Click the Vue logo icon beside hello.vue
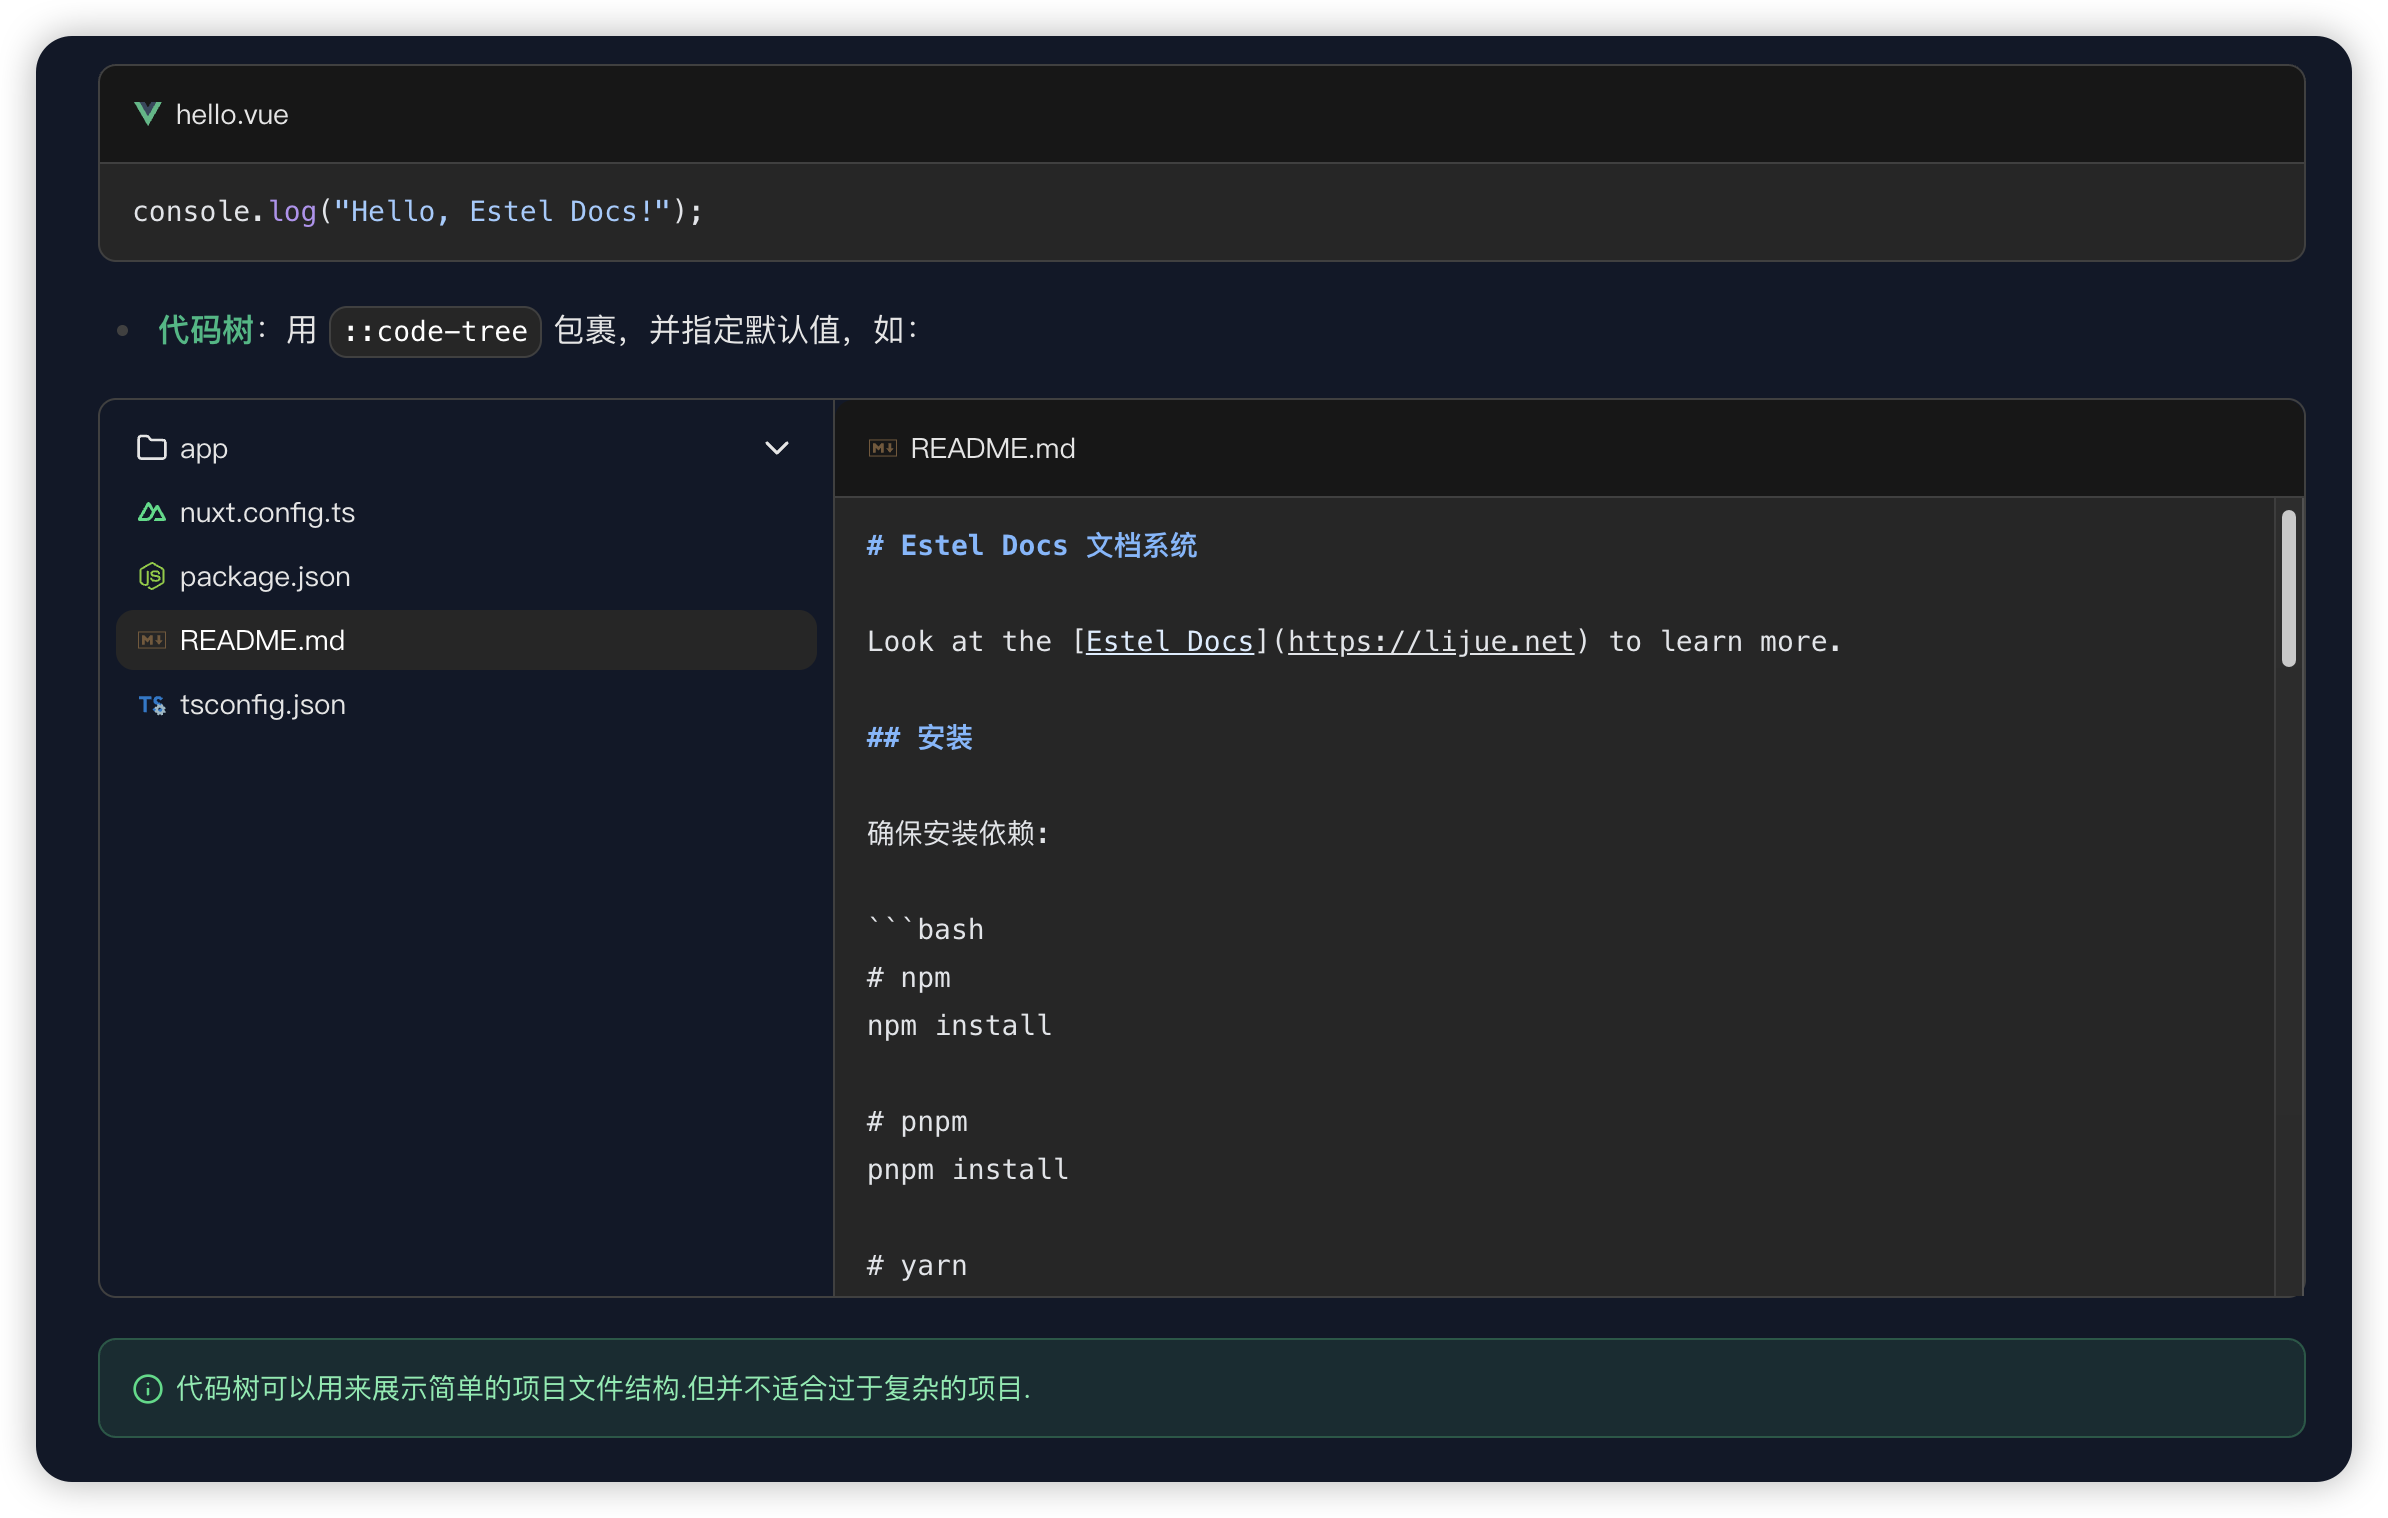2388x1518 pixels. tap(148, 114)
